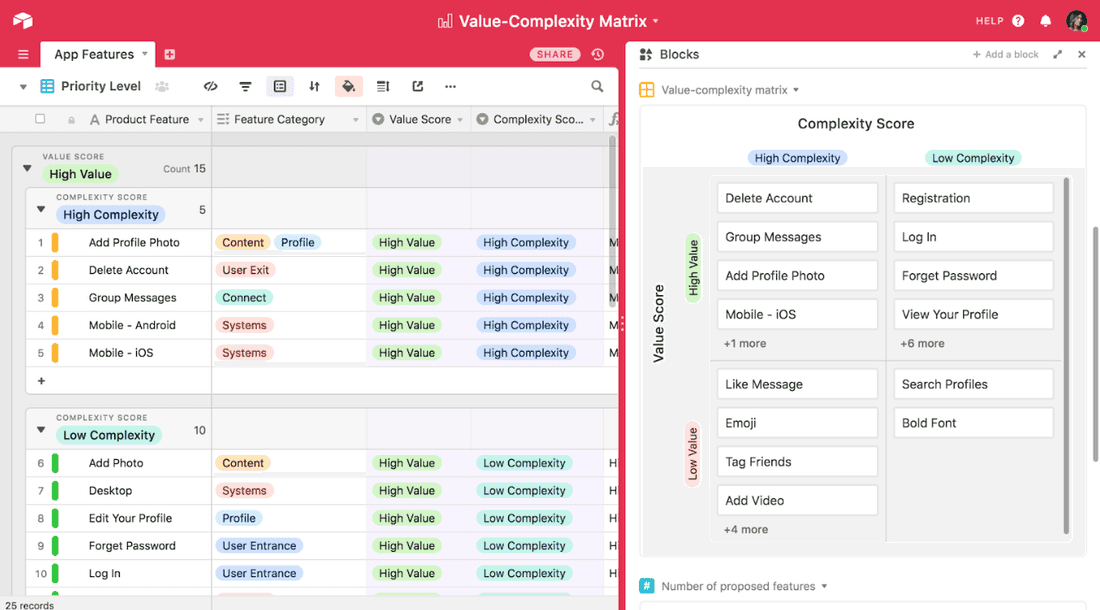
Task: Click the Group records icon
Action: (x=281, y=87)
